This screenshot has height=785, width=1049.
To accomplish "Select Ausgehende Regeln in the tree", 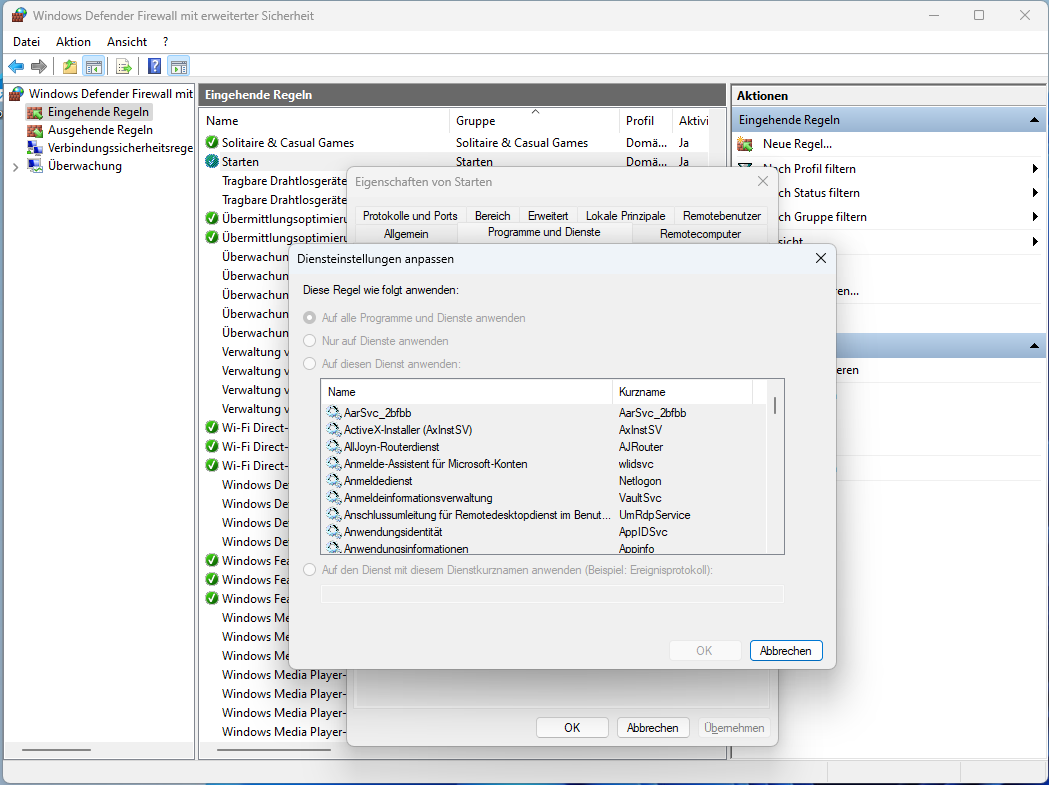I will point(100,130).
